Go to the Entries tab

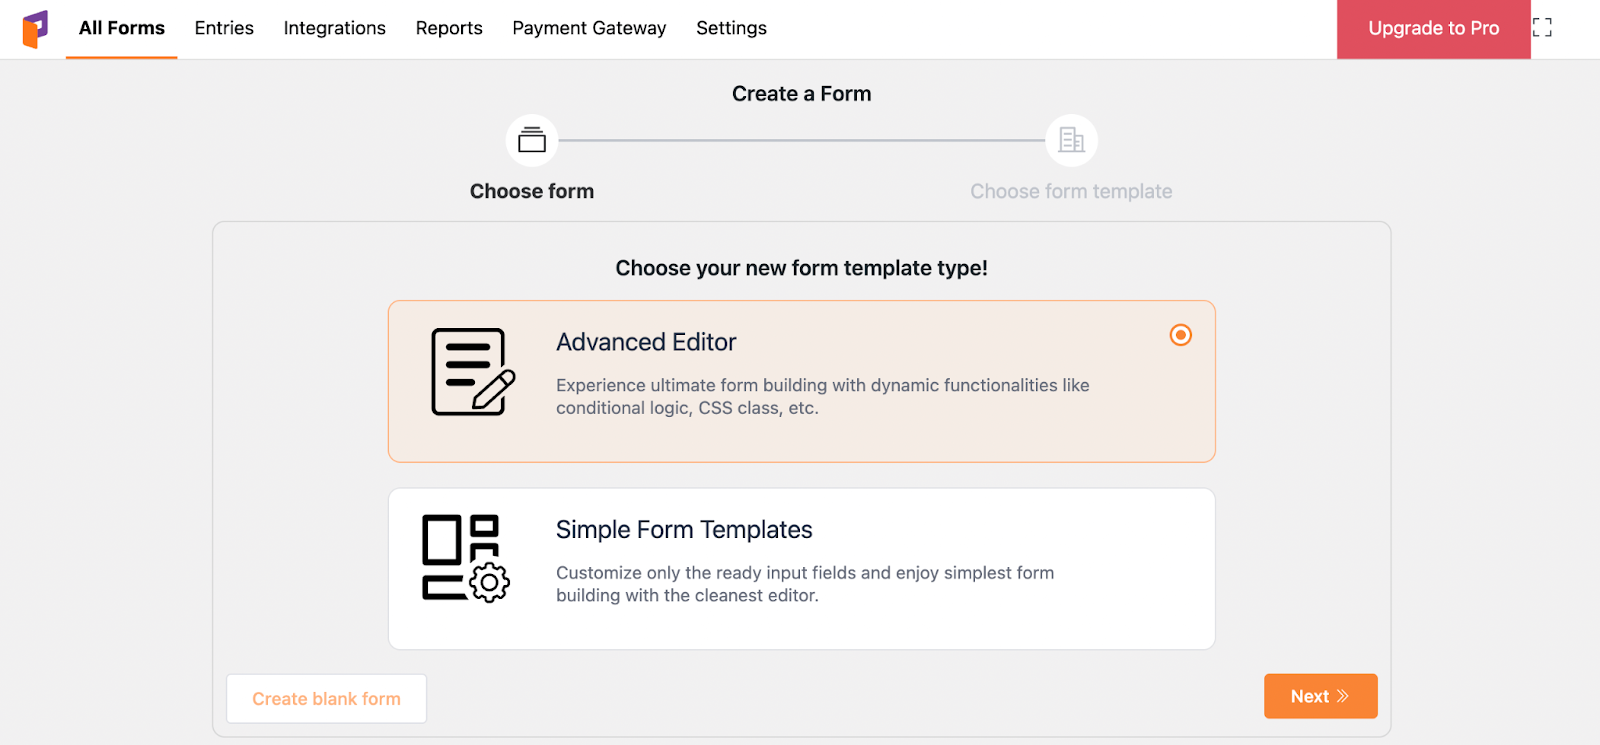224,29
